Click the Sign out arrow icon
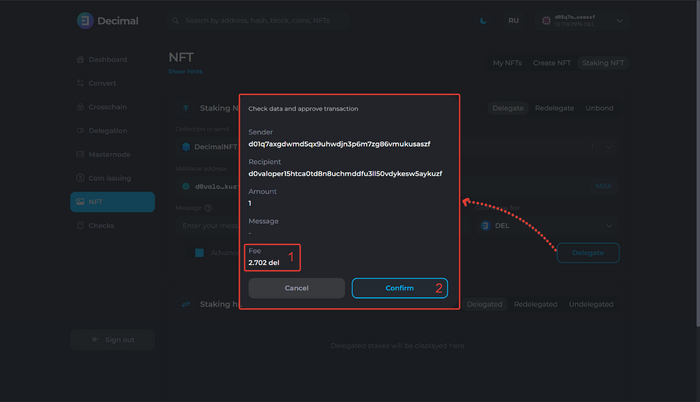Viewport: 700px width, 402px height. [95, 339]
